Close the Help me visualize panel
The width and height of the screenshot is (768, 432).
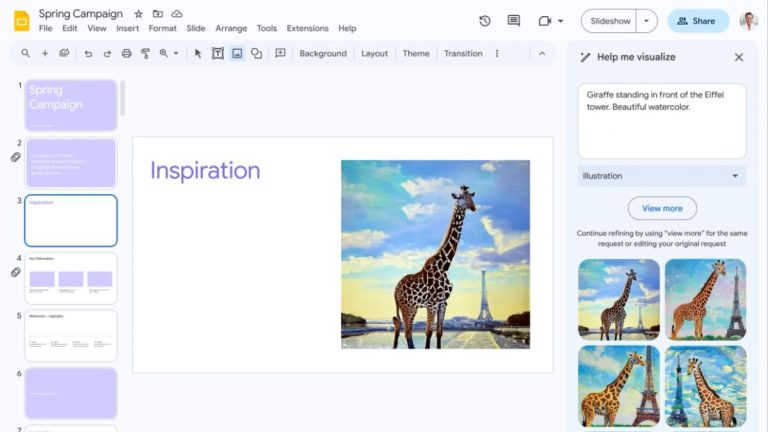pyautogui.click(x=739, y=57)
